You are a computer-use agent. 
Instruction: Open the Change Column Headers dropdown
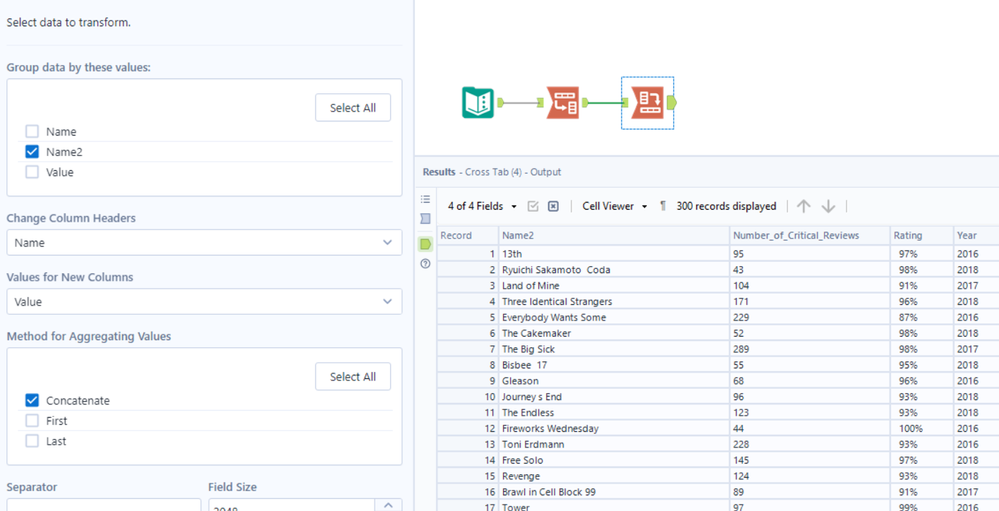click(x=204, y=243)
